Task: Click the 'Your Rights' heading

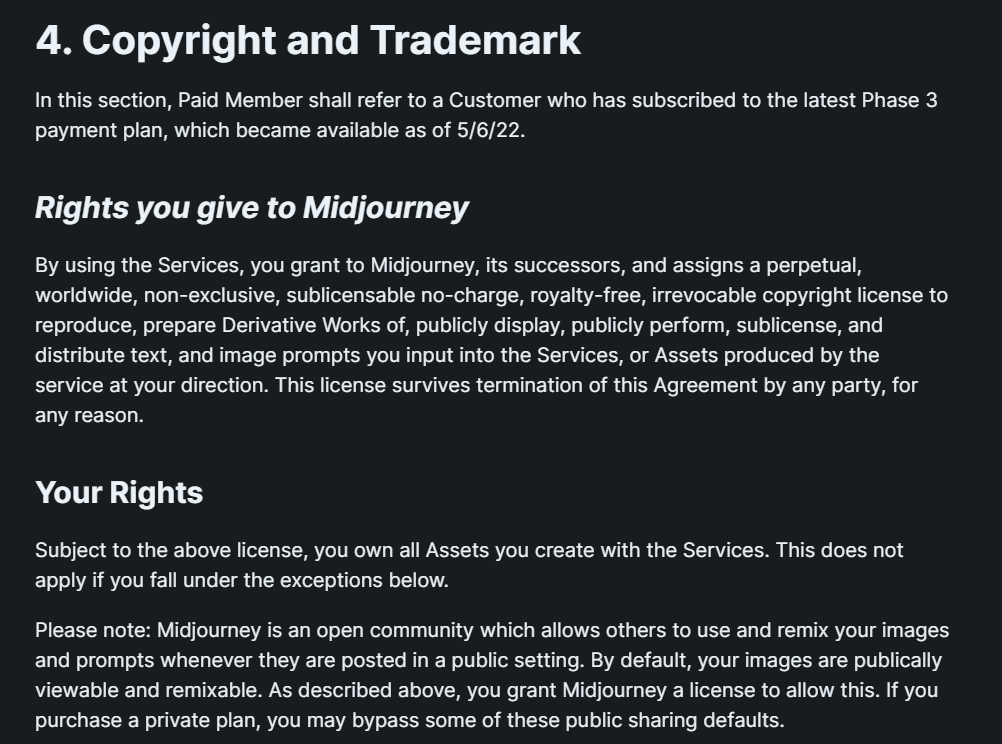Action: [x=119, y=493]
